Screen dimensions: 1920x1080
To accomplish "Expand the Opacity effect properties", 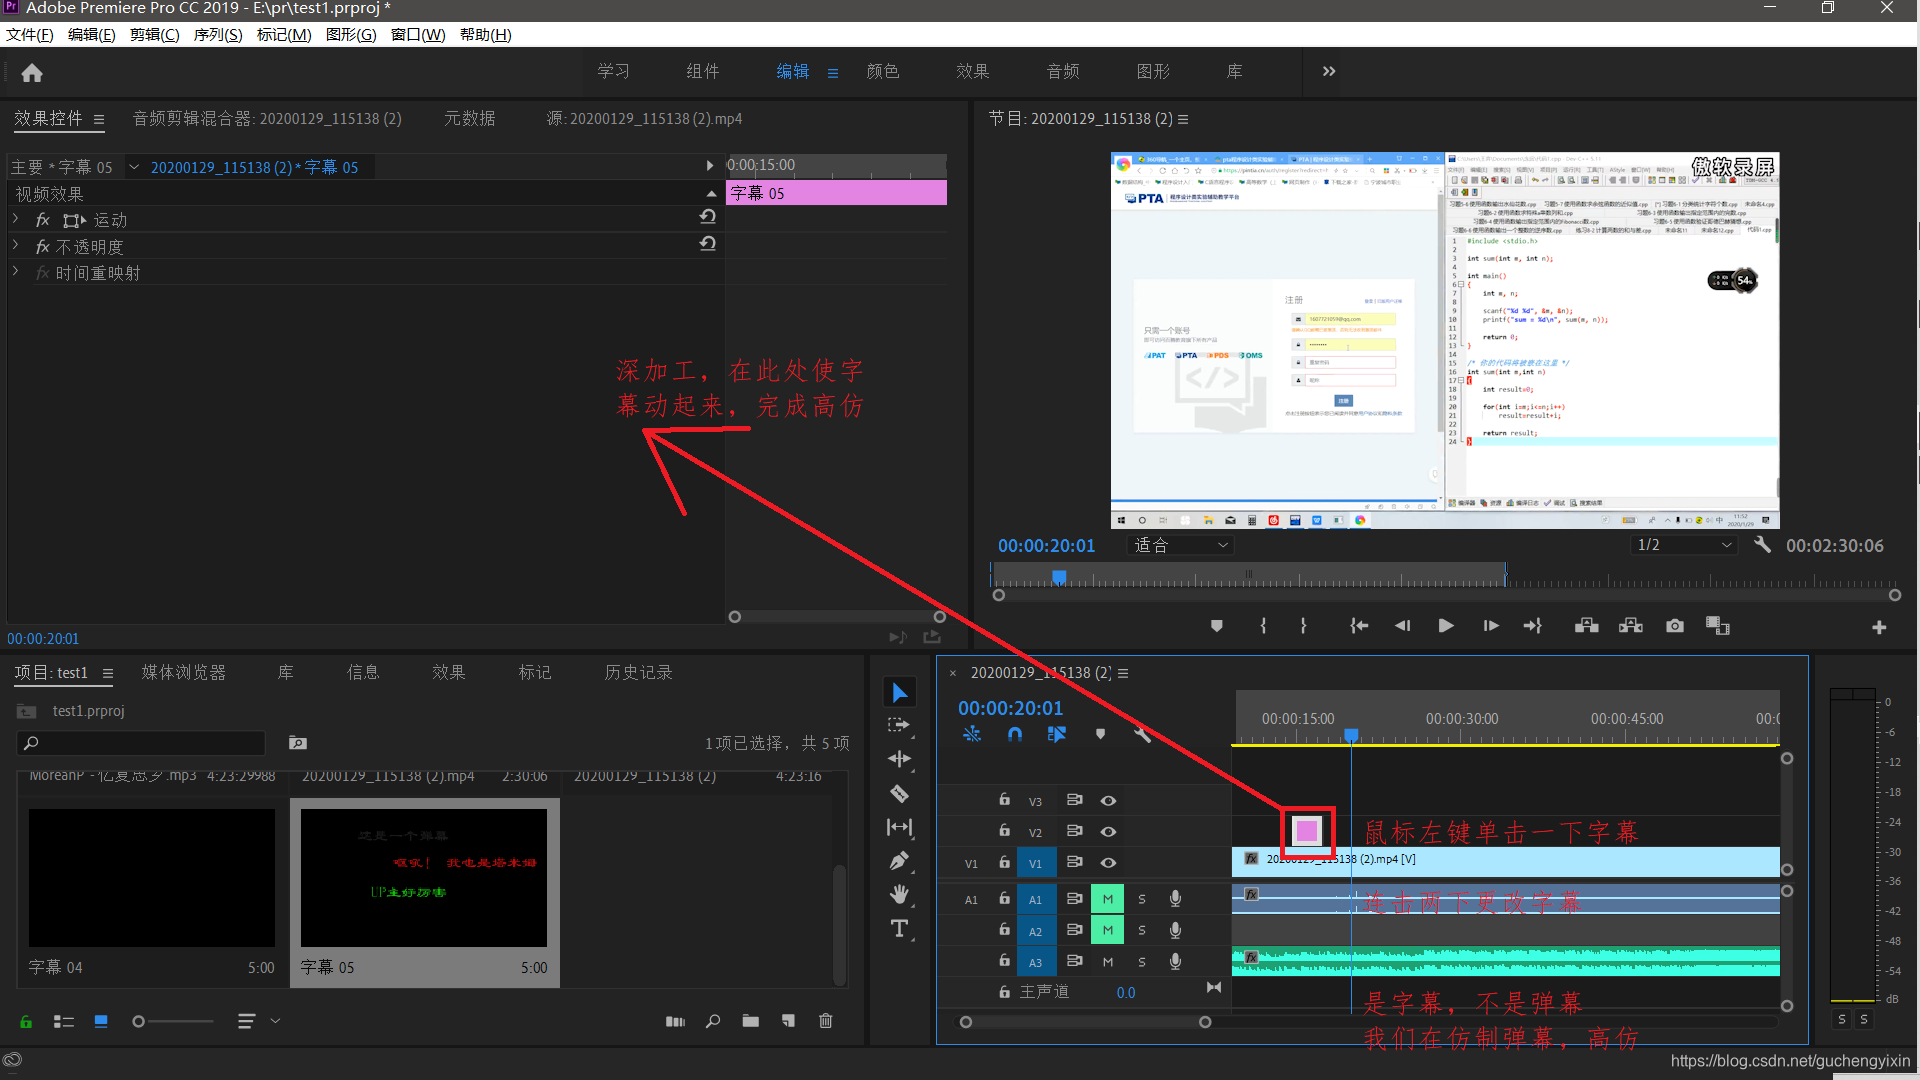I will click(15, 245).
